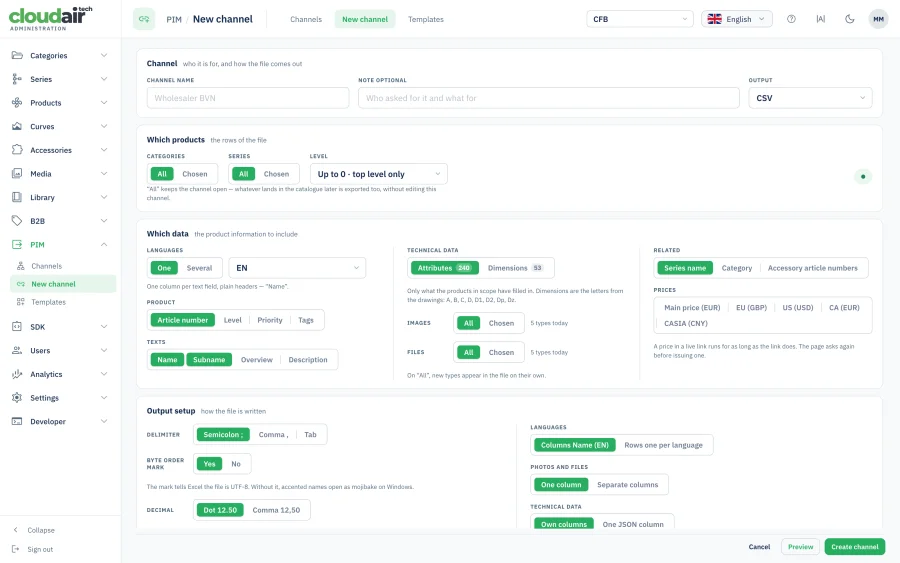The width and height of the screenshot is (900, 563).
Task: Click the Series tree icon in sidebar
Action: tap(17, 79)
